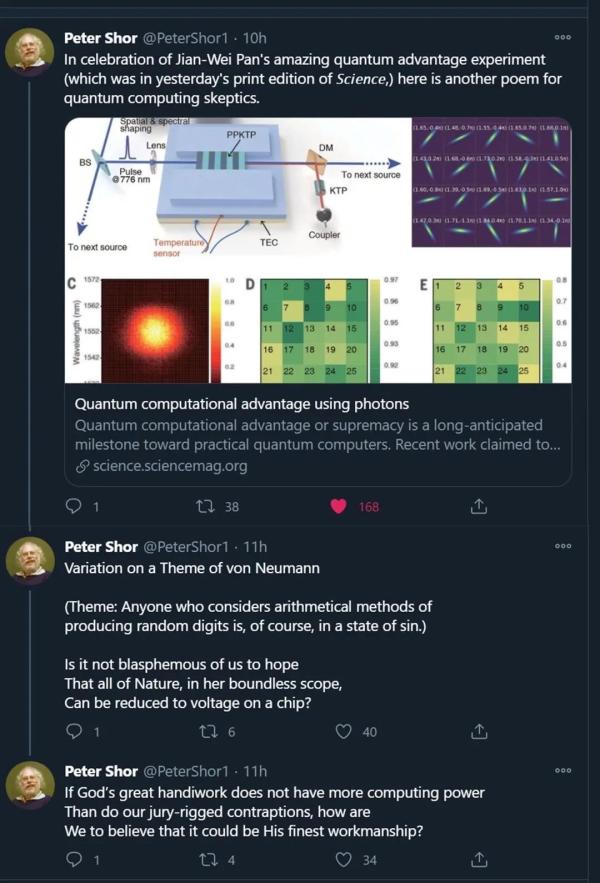
Task: Reply to the quantum advantage experiment tweet
Action: [73, 507]
